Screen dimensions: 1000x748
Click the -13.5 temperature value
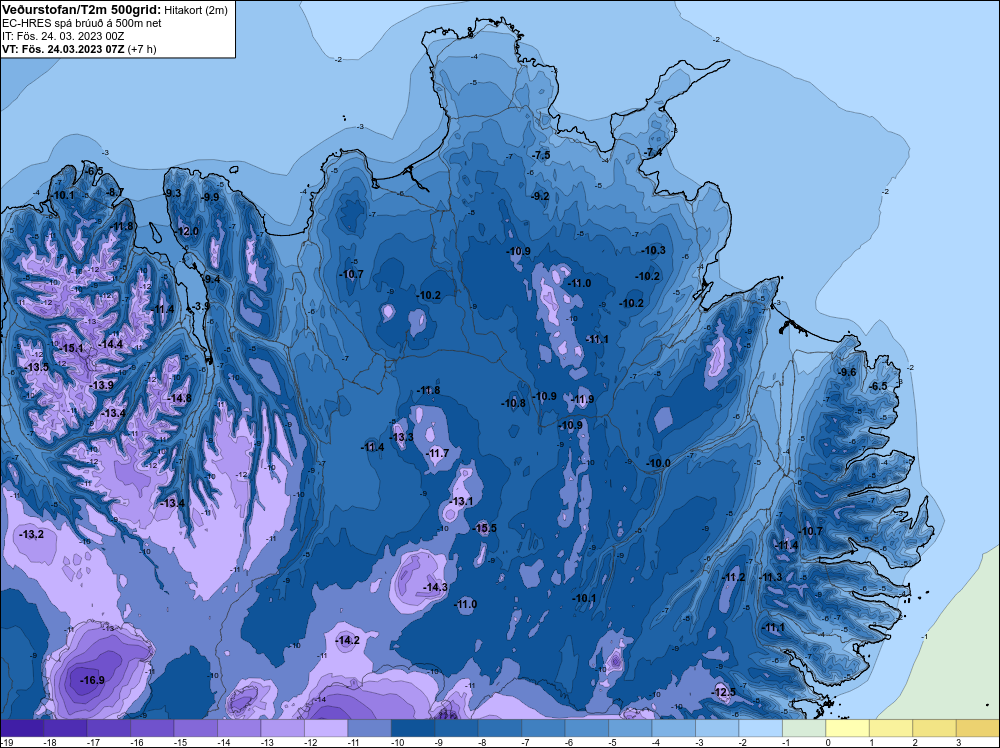[36, 367]
